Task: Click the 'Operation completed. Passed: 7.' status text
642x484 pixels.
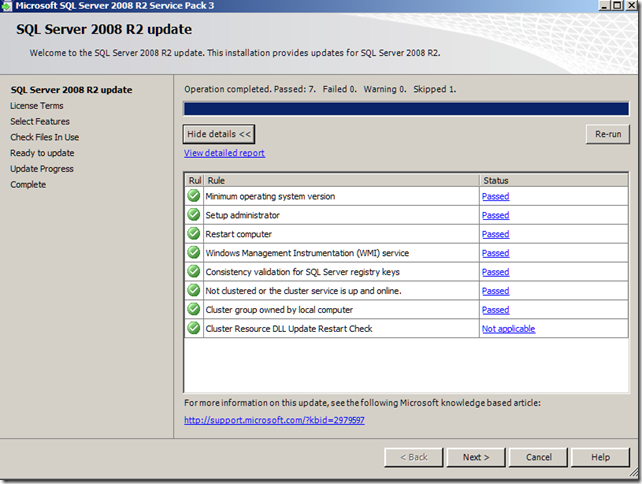Action: coord(250,89)
